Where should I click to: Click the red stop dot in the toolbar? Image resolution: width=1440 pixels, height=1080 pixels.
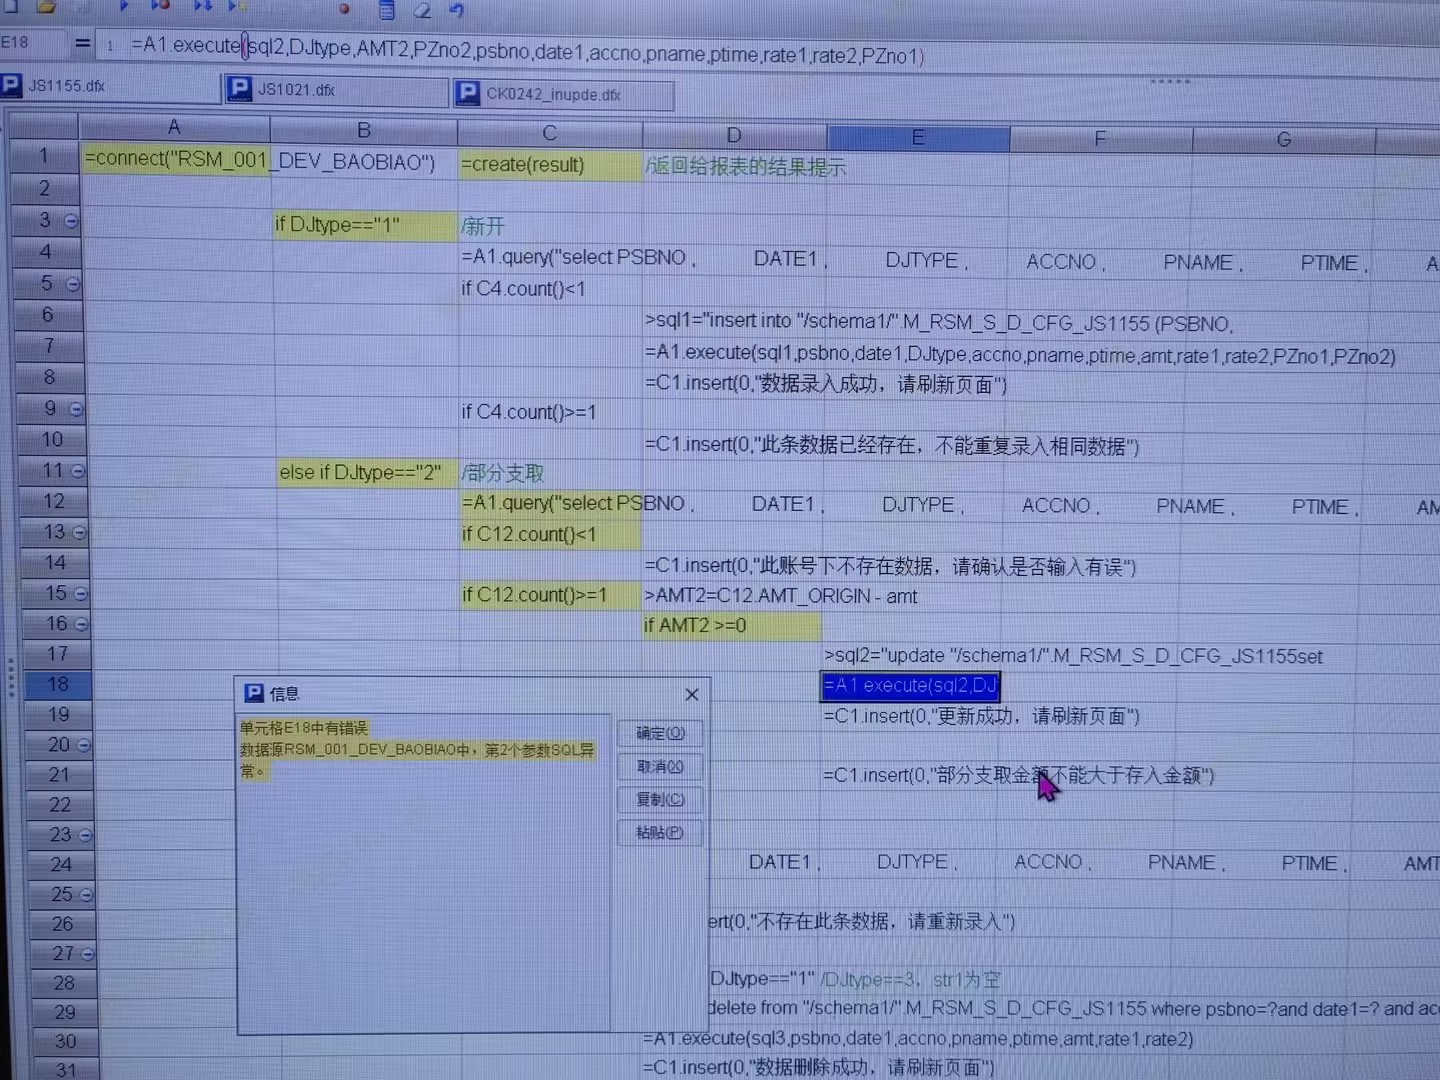(x=344, y=8)
